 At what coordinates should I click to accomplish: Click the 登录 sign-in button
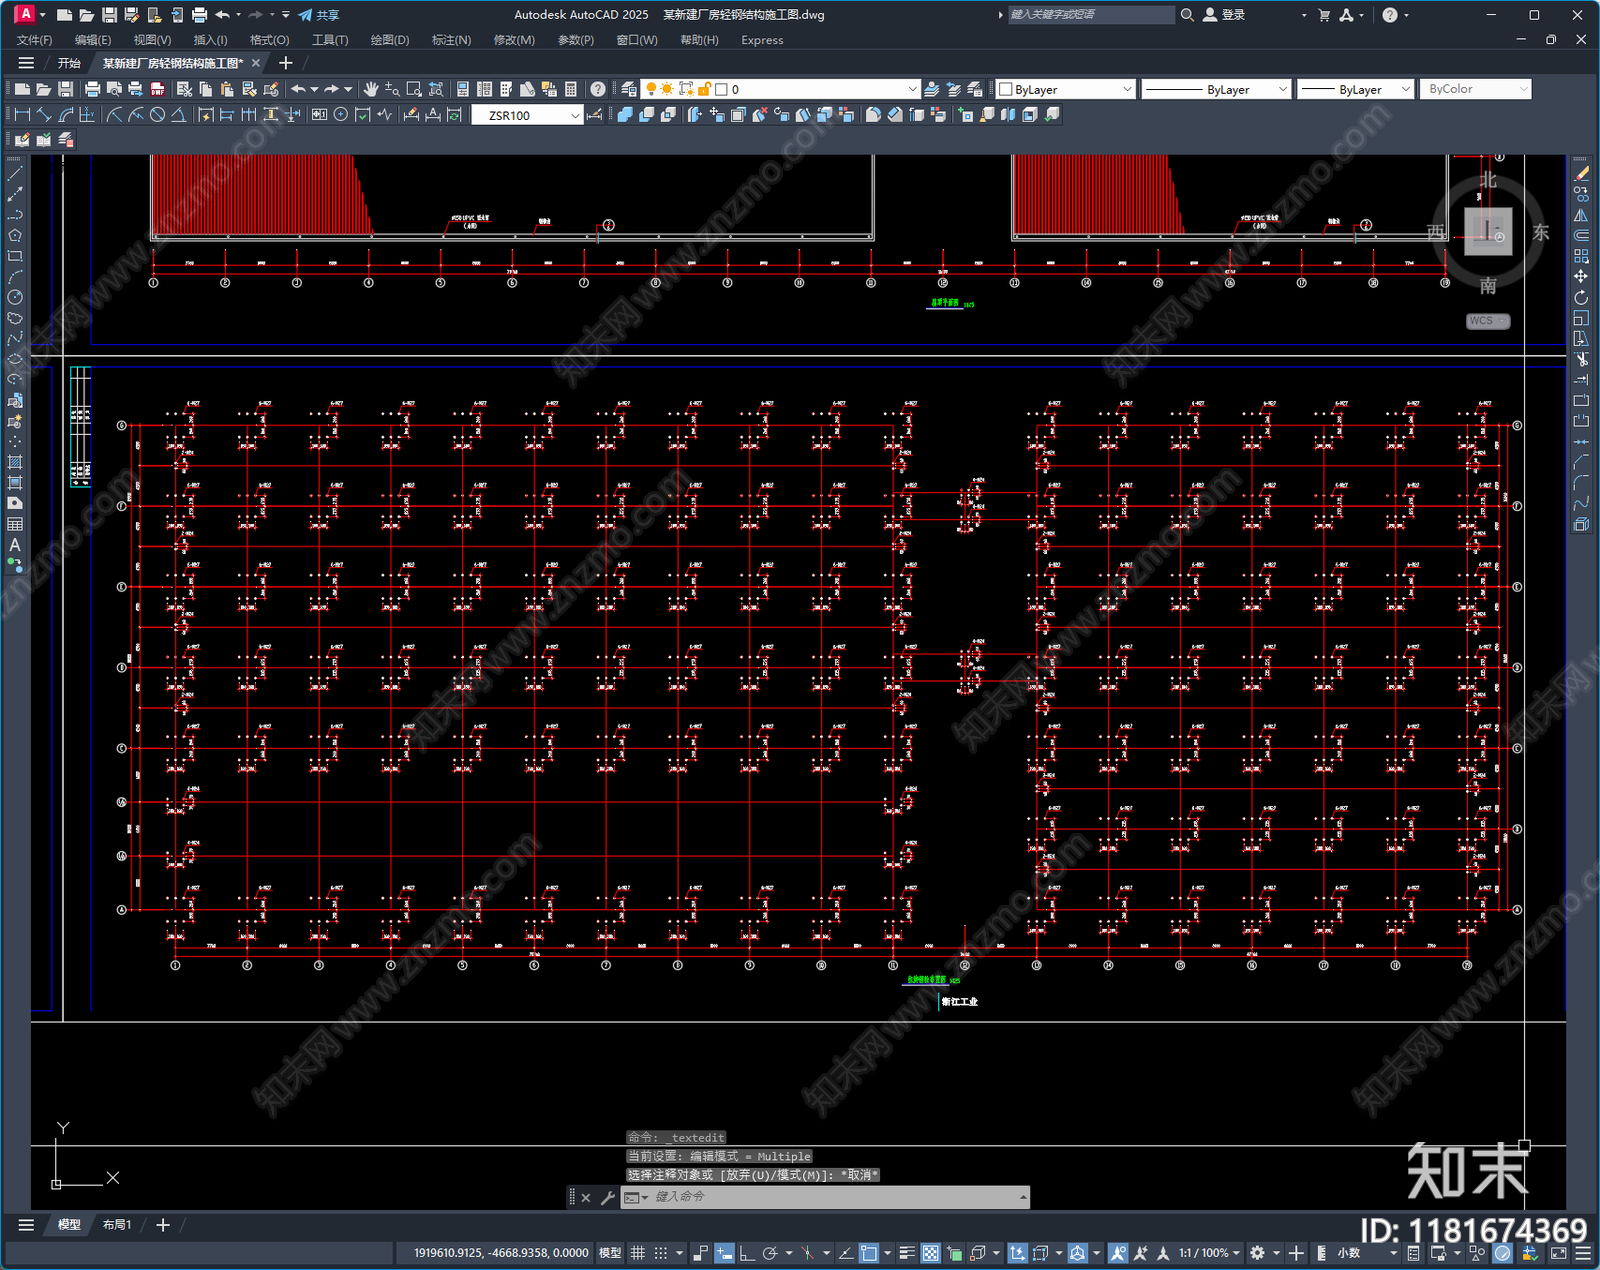pos(1224,15)
